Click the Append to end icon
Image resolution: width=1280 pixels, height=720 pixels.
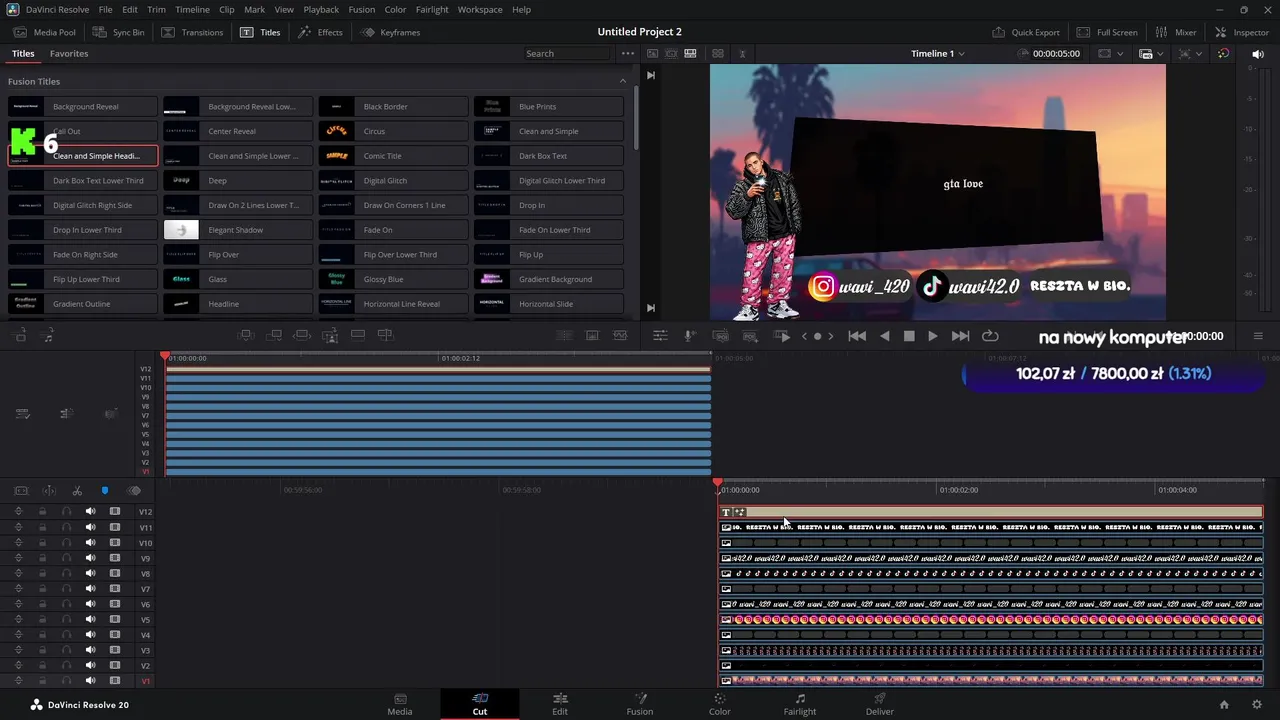point(274,335)
